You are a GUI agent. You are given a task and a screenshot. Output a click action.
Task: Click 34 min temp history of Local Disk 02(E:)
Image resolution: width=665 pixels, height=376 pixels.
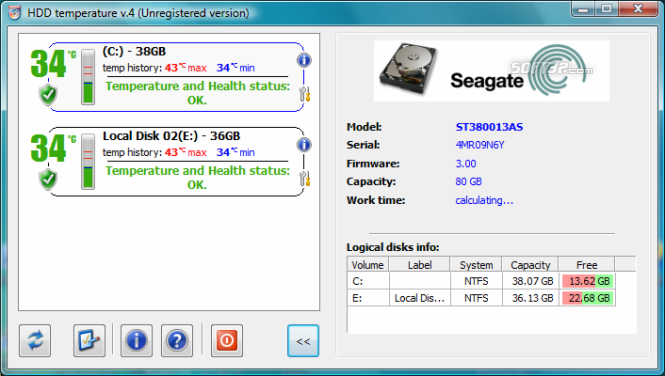pyautogui.click(x=235, y=152)
